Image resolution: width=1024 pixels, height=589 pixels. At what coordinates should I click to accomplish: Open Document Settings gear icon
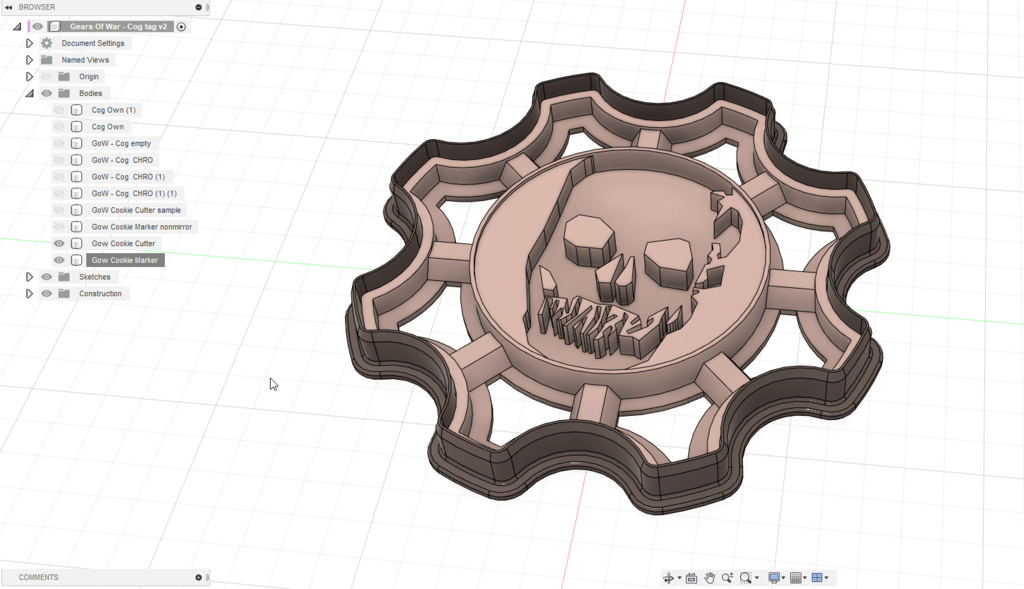click(x=45, y=43)
